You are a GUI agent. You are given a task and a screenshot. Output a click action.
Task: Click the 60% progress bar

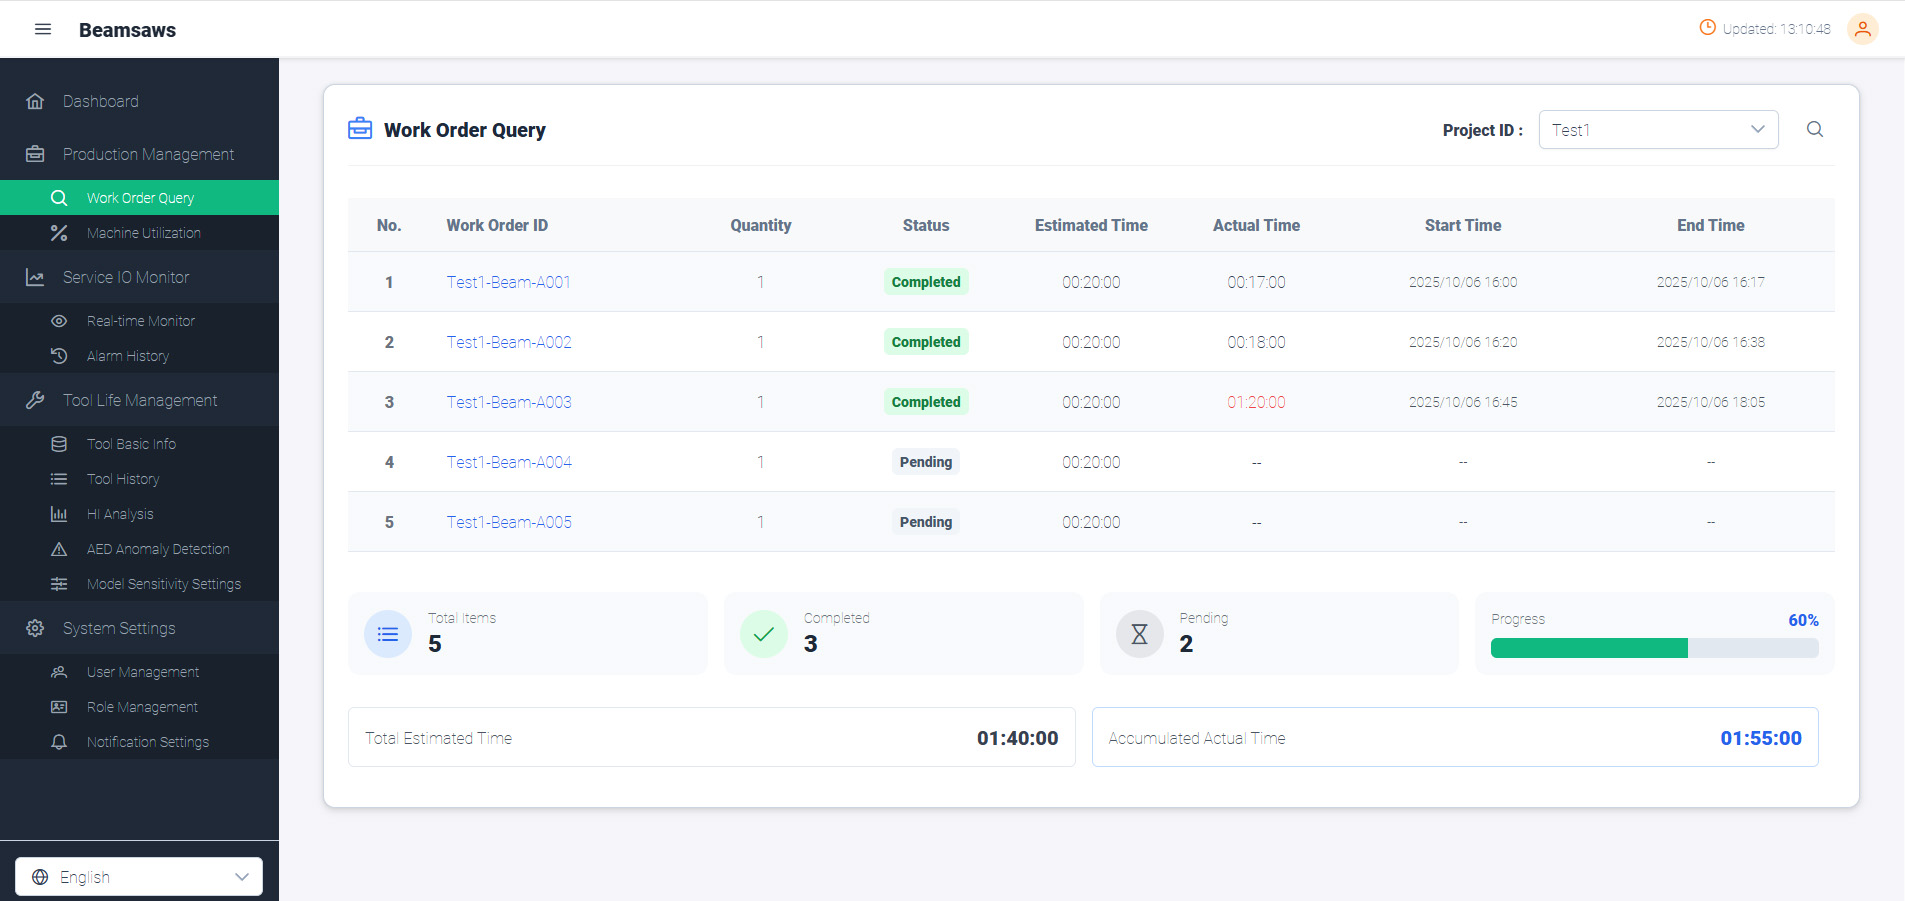pos(1654,648)
